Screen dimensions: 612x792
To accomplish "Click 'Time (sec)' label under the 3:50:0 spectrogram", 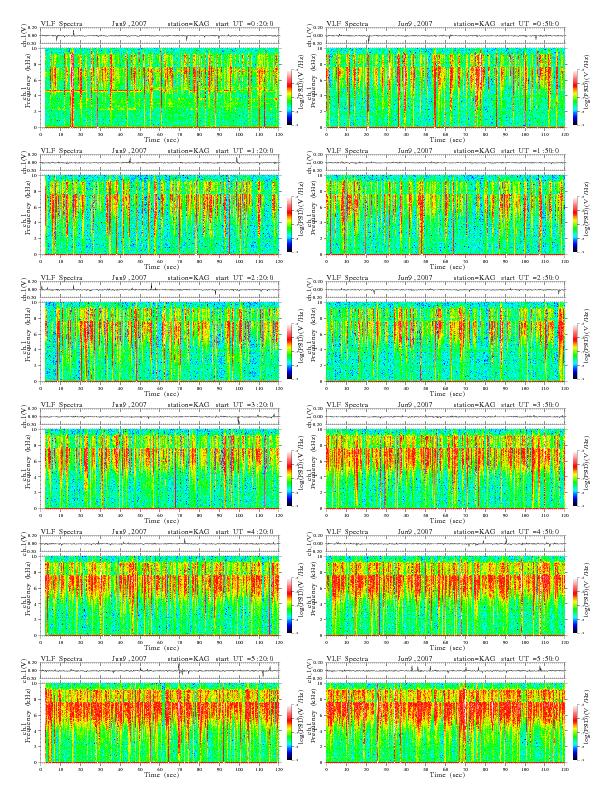I will click(x=447, y=520).
